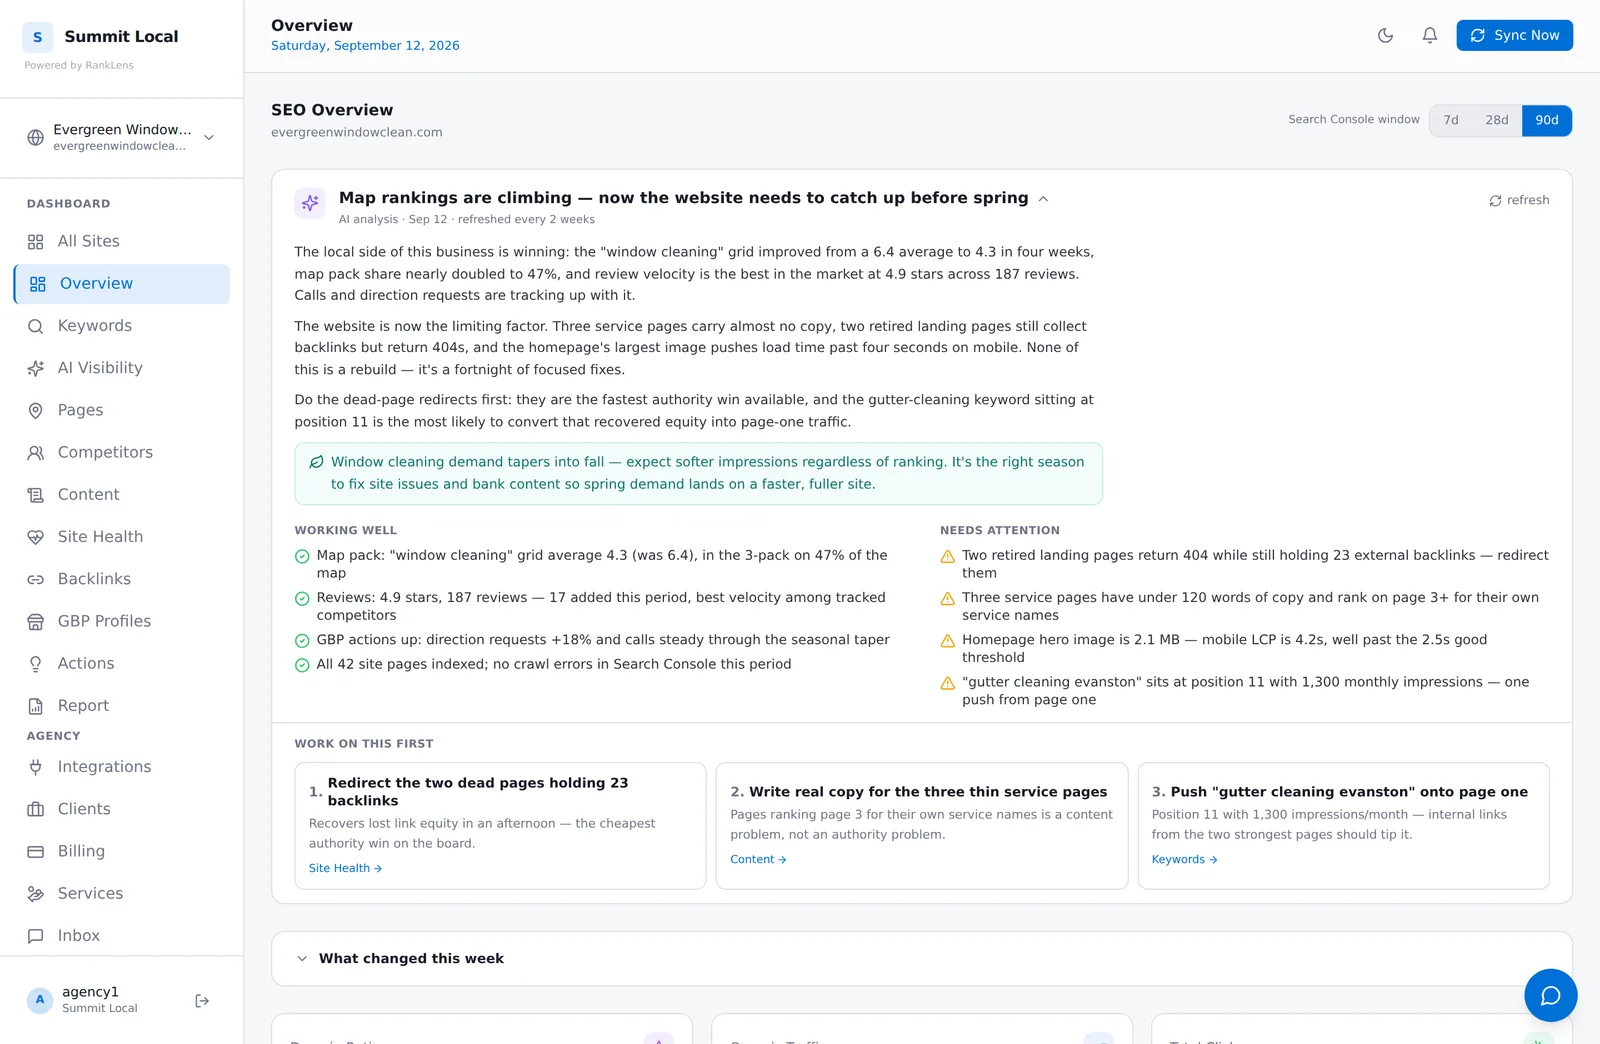Follow the Keywords link in card 3
This screenshot has height=1044, width=1600.
1184,859
